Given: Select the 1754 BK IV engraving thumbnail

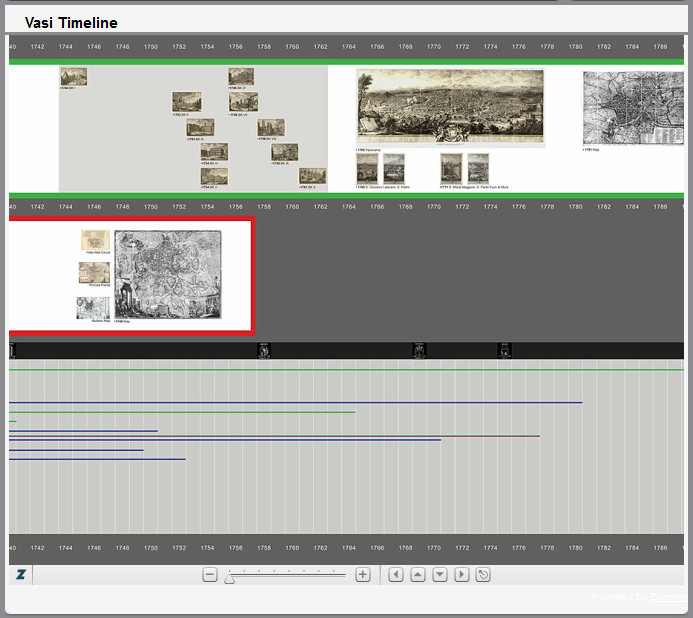Looking at the screenshot, I should coord(214,152).
